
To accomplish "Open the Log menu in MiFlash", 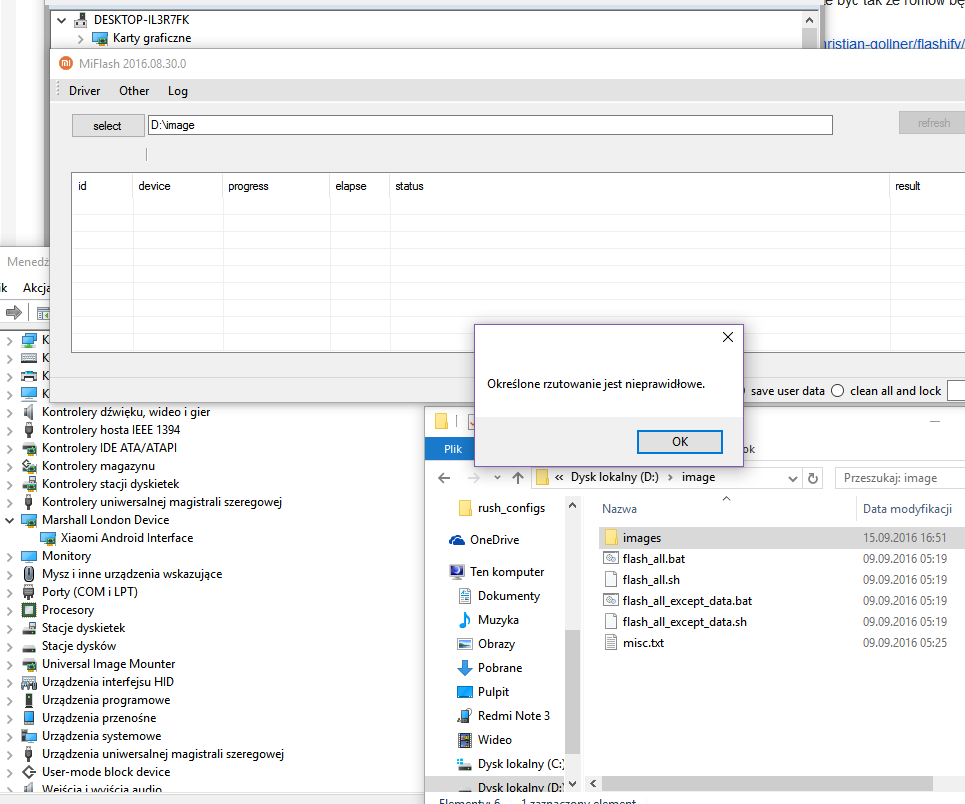I will [177, 91].
